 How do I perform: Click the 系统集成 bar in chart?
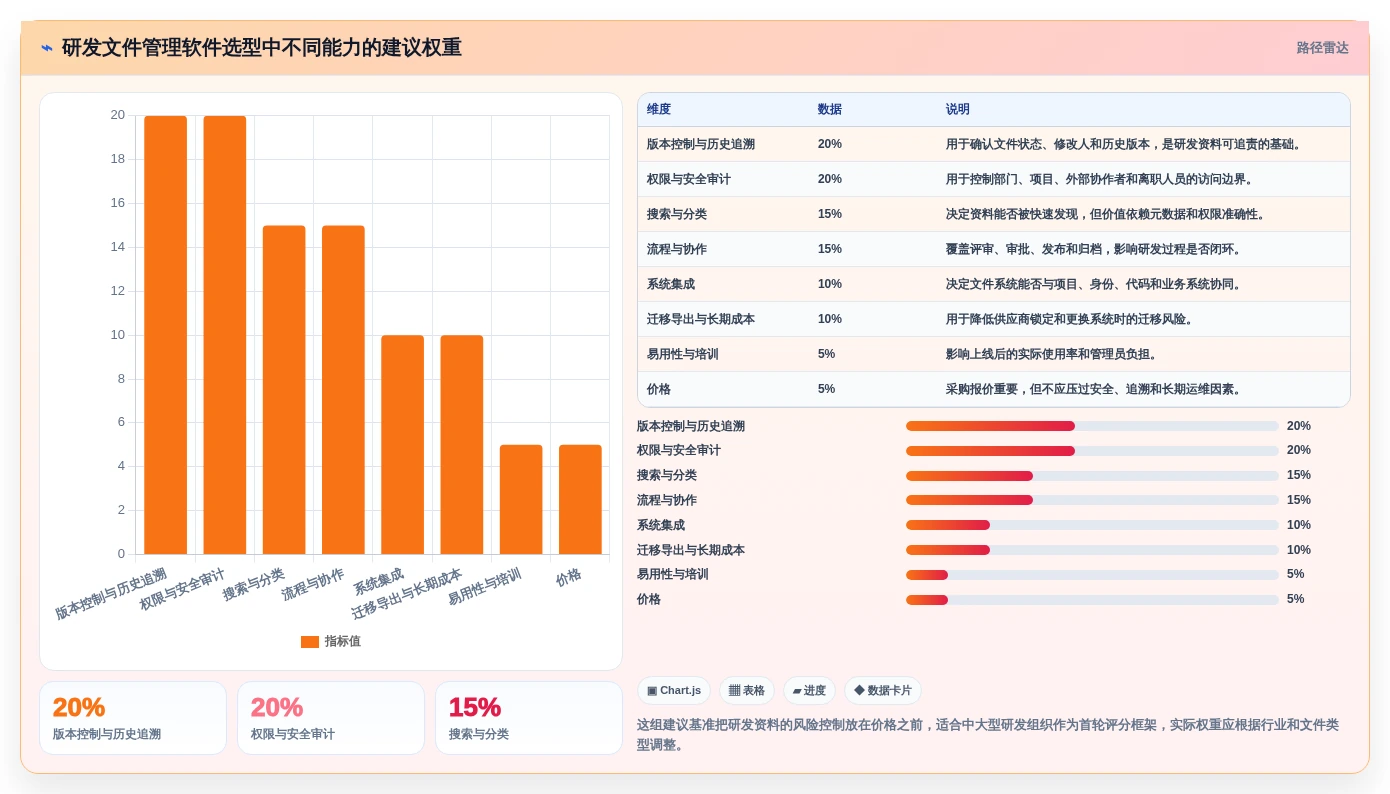(402, 445)
